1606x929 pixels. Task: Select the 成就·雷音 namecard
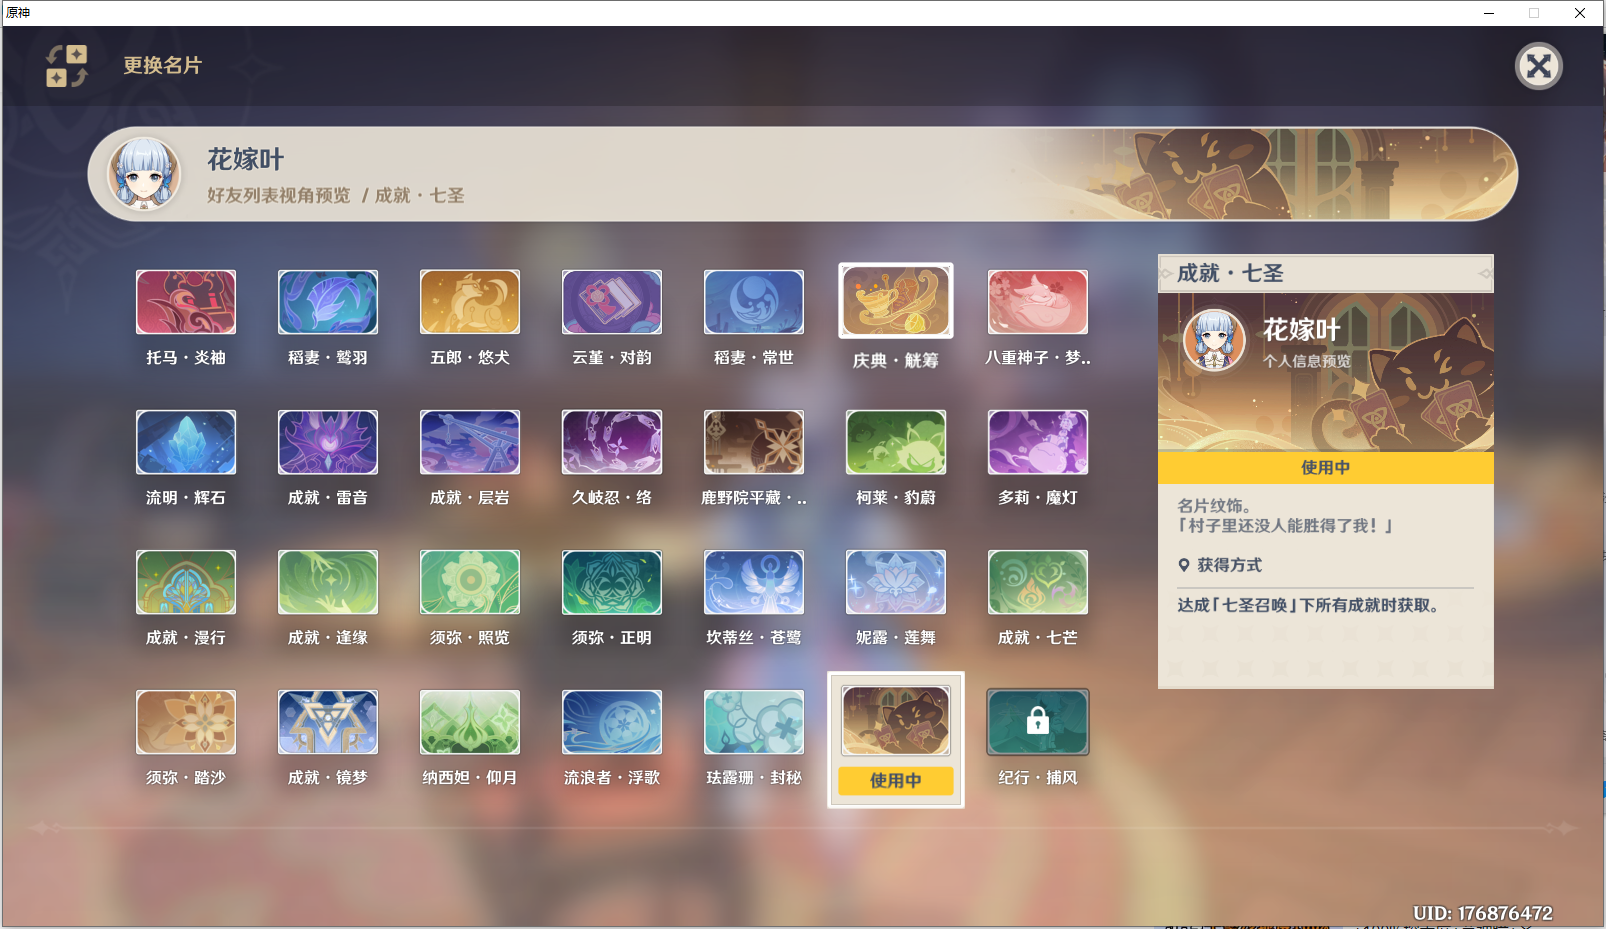328,442
